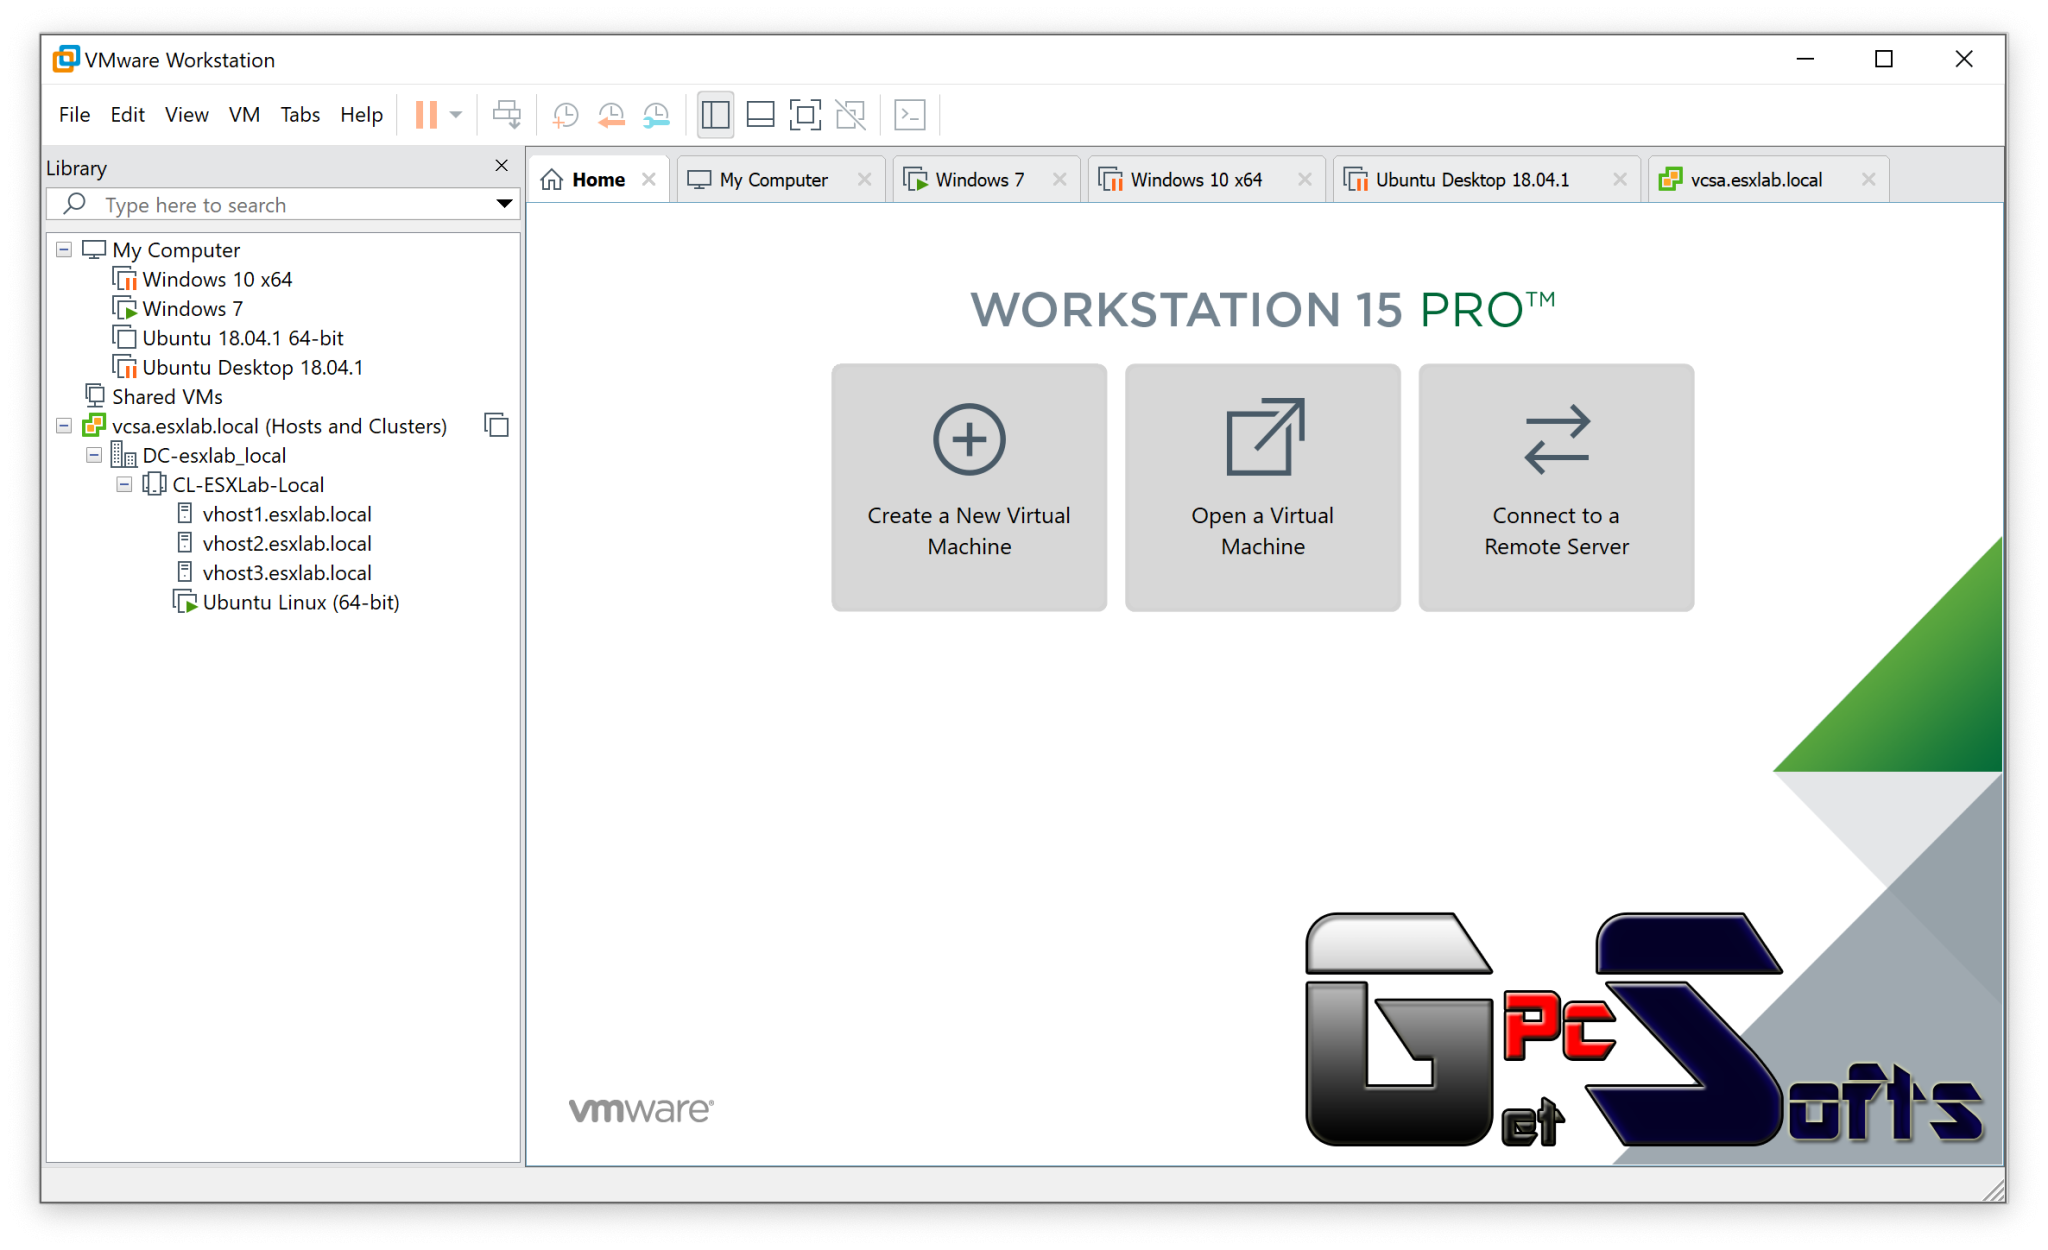Revert to the previous snapshot icon
Viewport: 2048px width, 1250px height.
pos(611,115)
